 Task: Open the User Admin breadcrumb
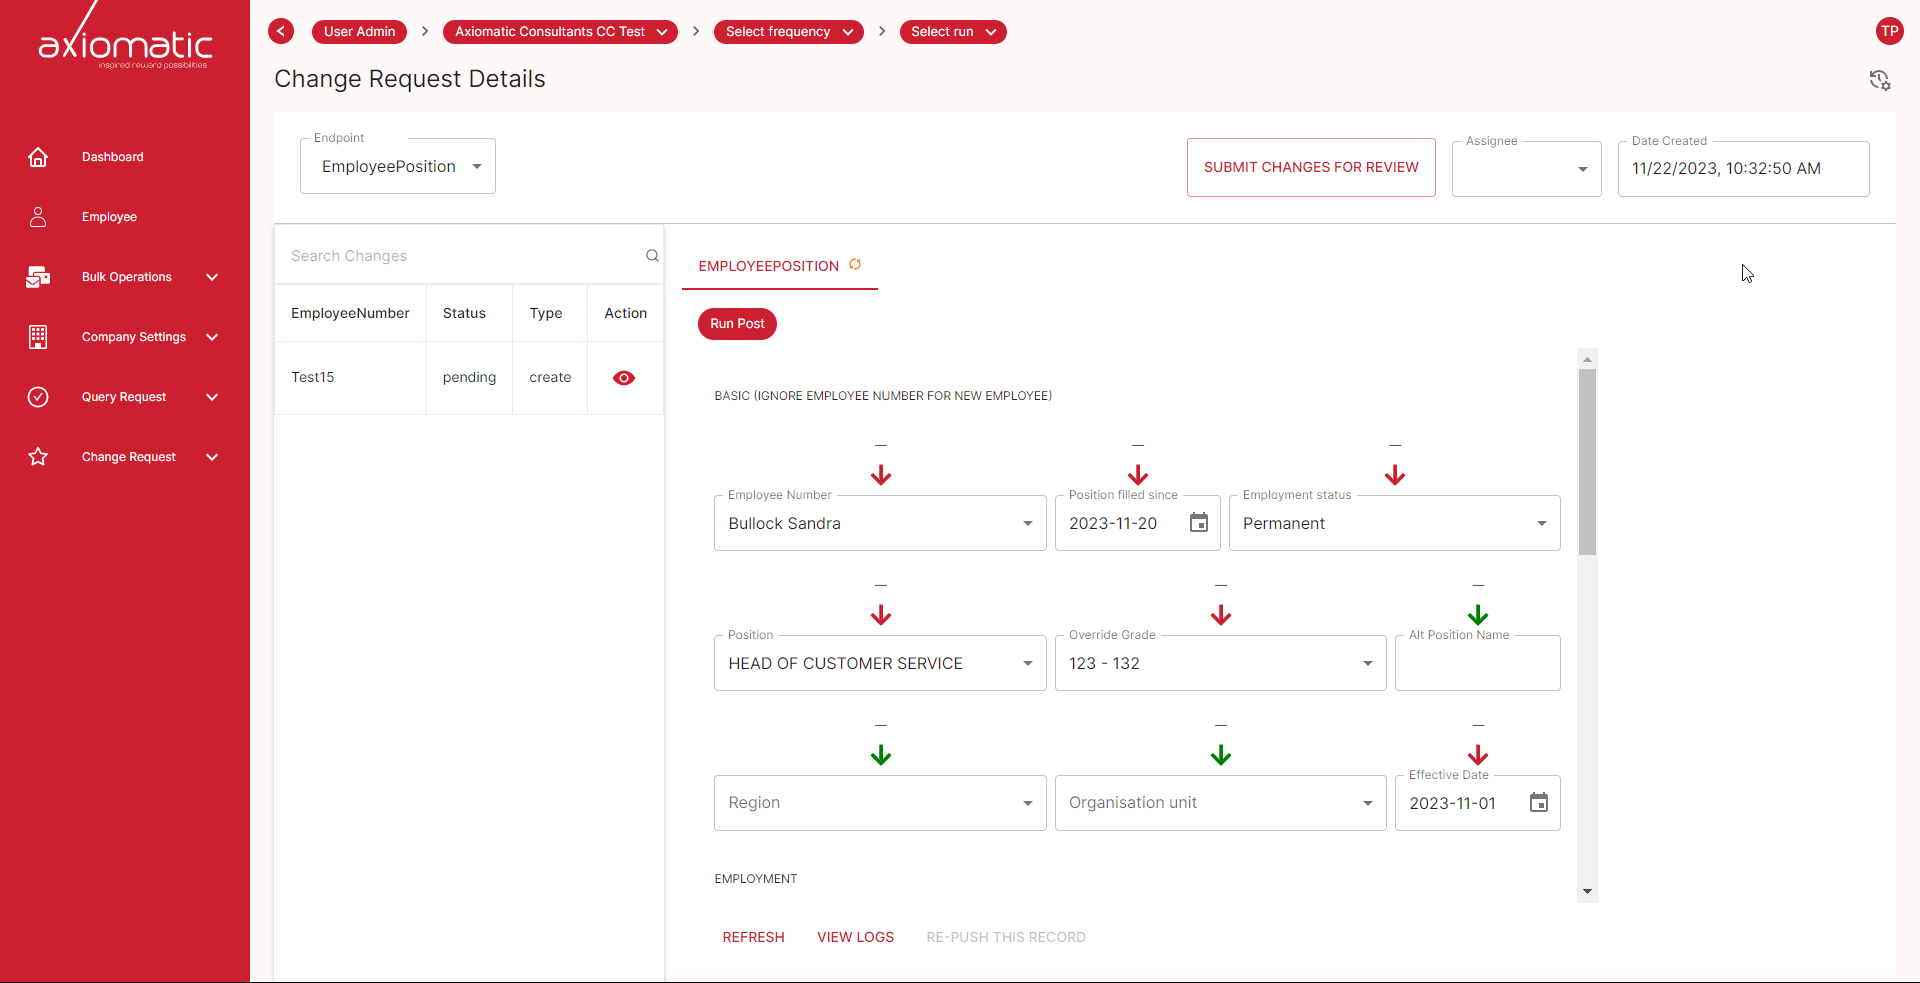tap(358, 31)
